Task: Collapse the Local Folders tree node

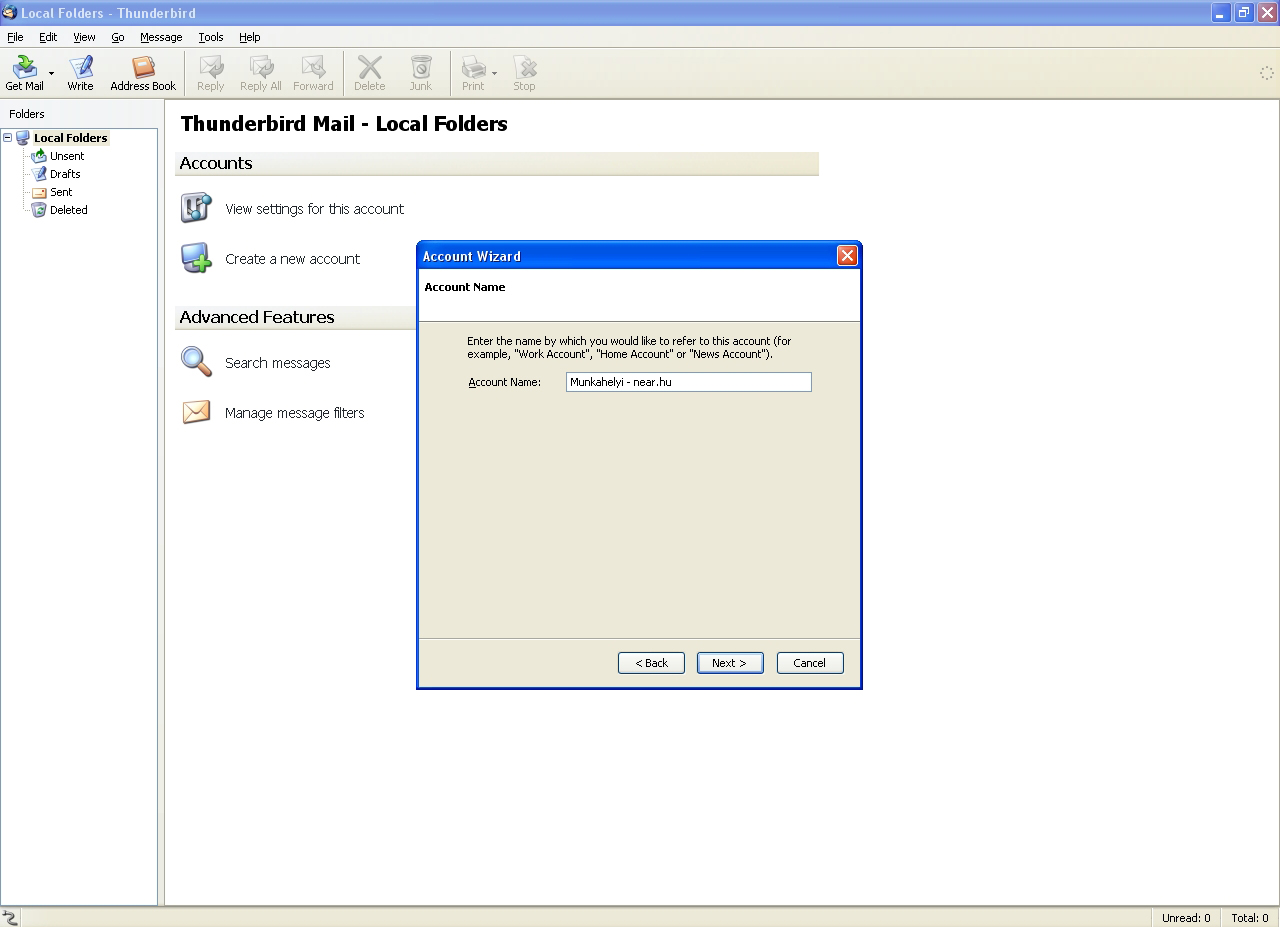Action: pyautogui.click(x=8, y=138)
